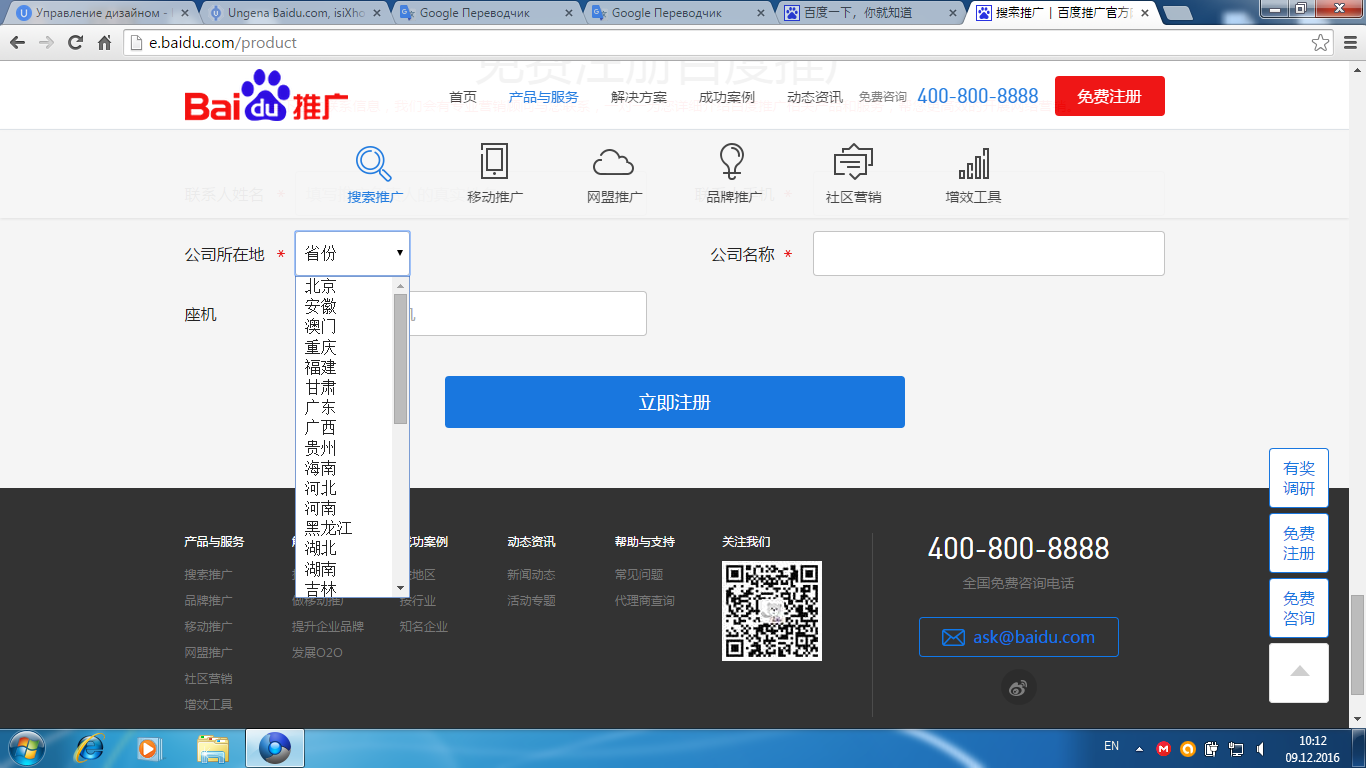Open 活动专题 footer link

(x=531, y=601)
